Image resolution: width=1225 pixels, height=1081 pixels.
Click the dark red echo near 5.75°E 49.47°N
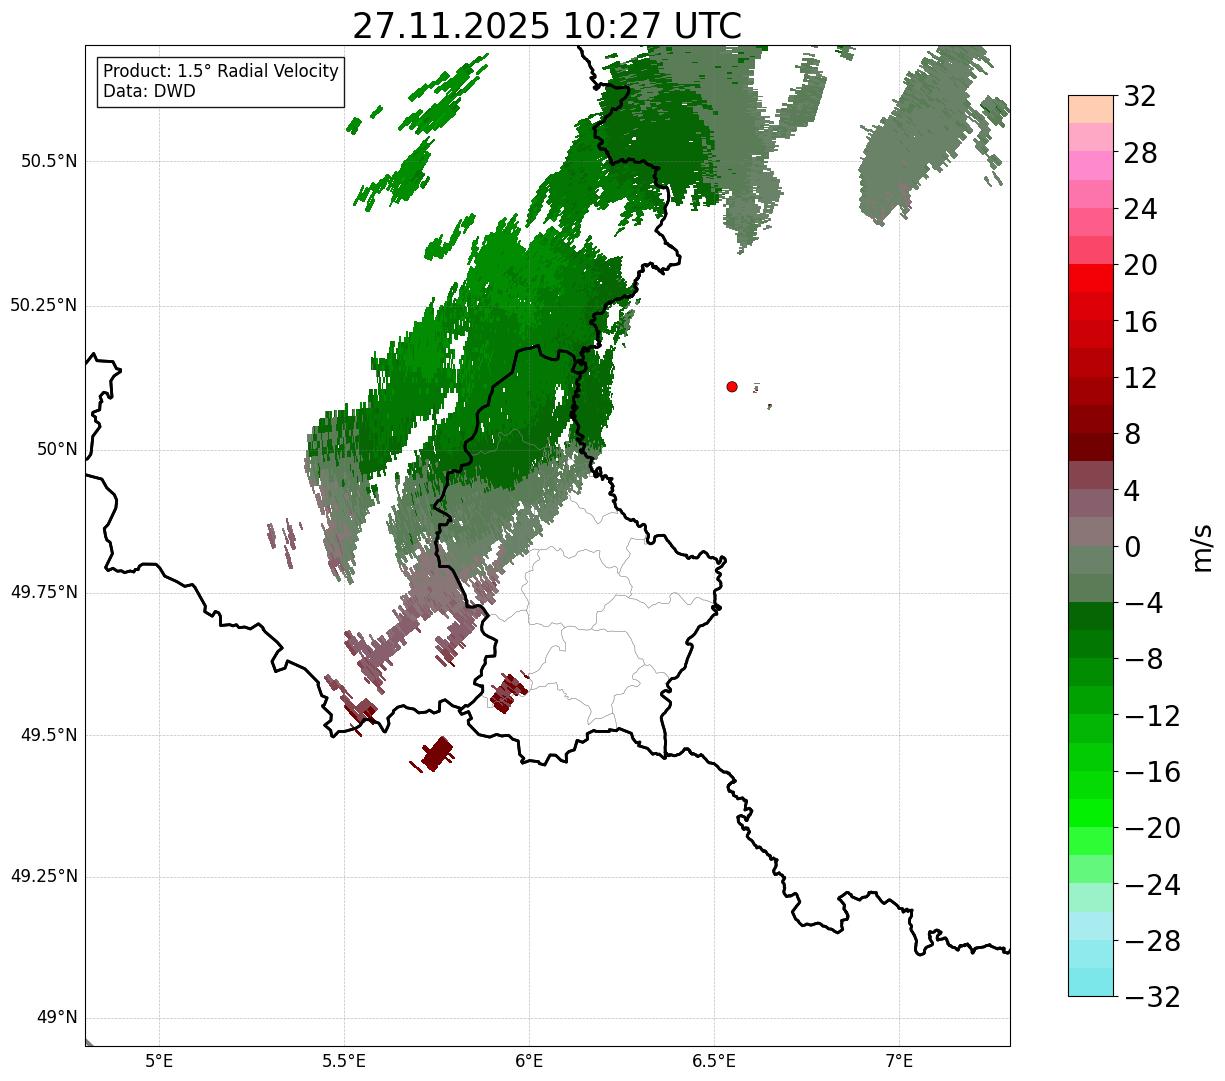coord(436,754)
